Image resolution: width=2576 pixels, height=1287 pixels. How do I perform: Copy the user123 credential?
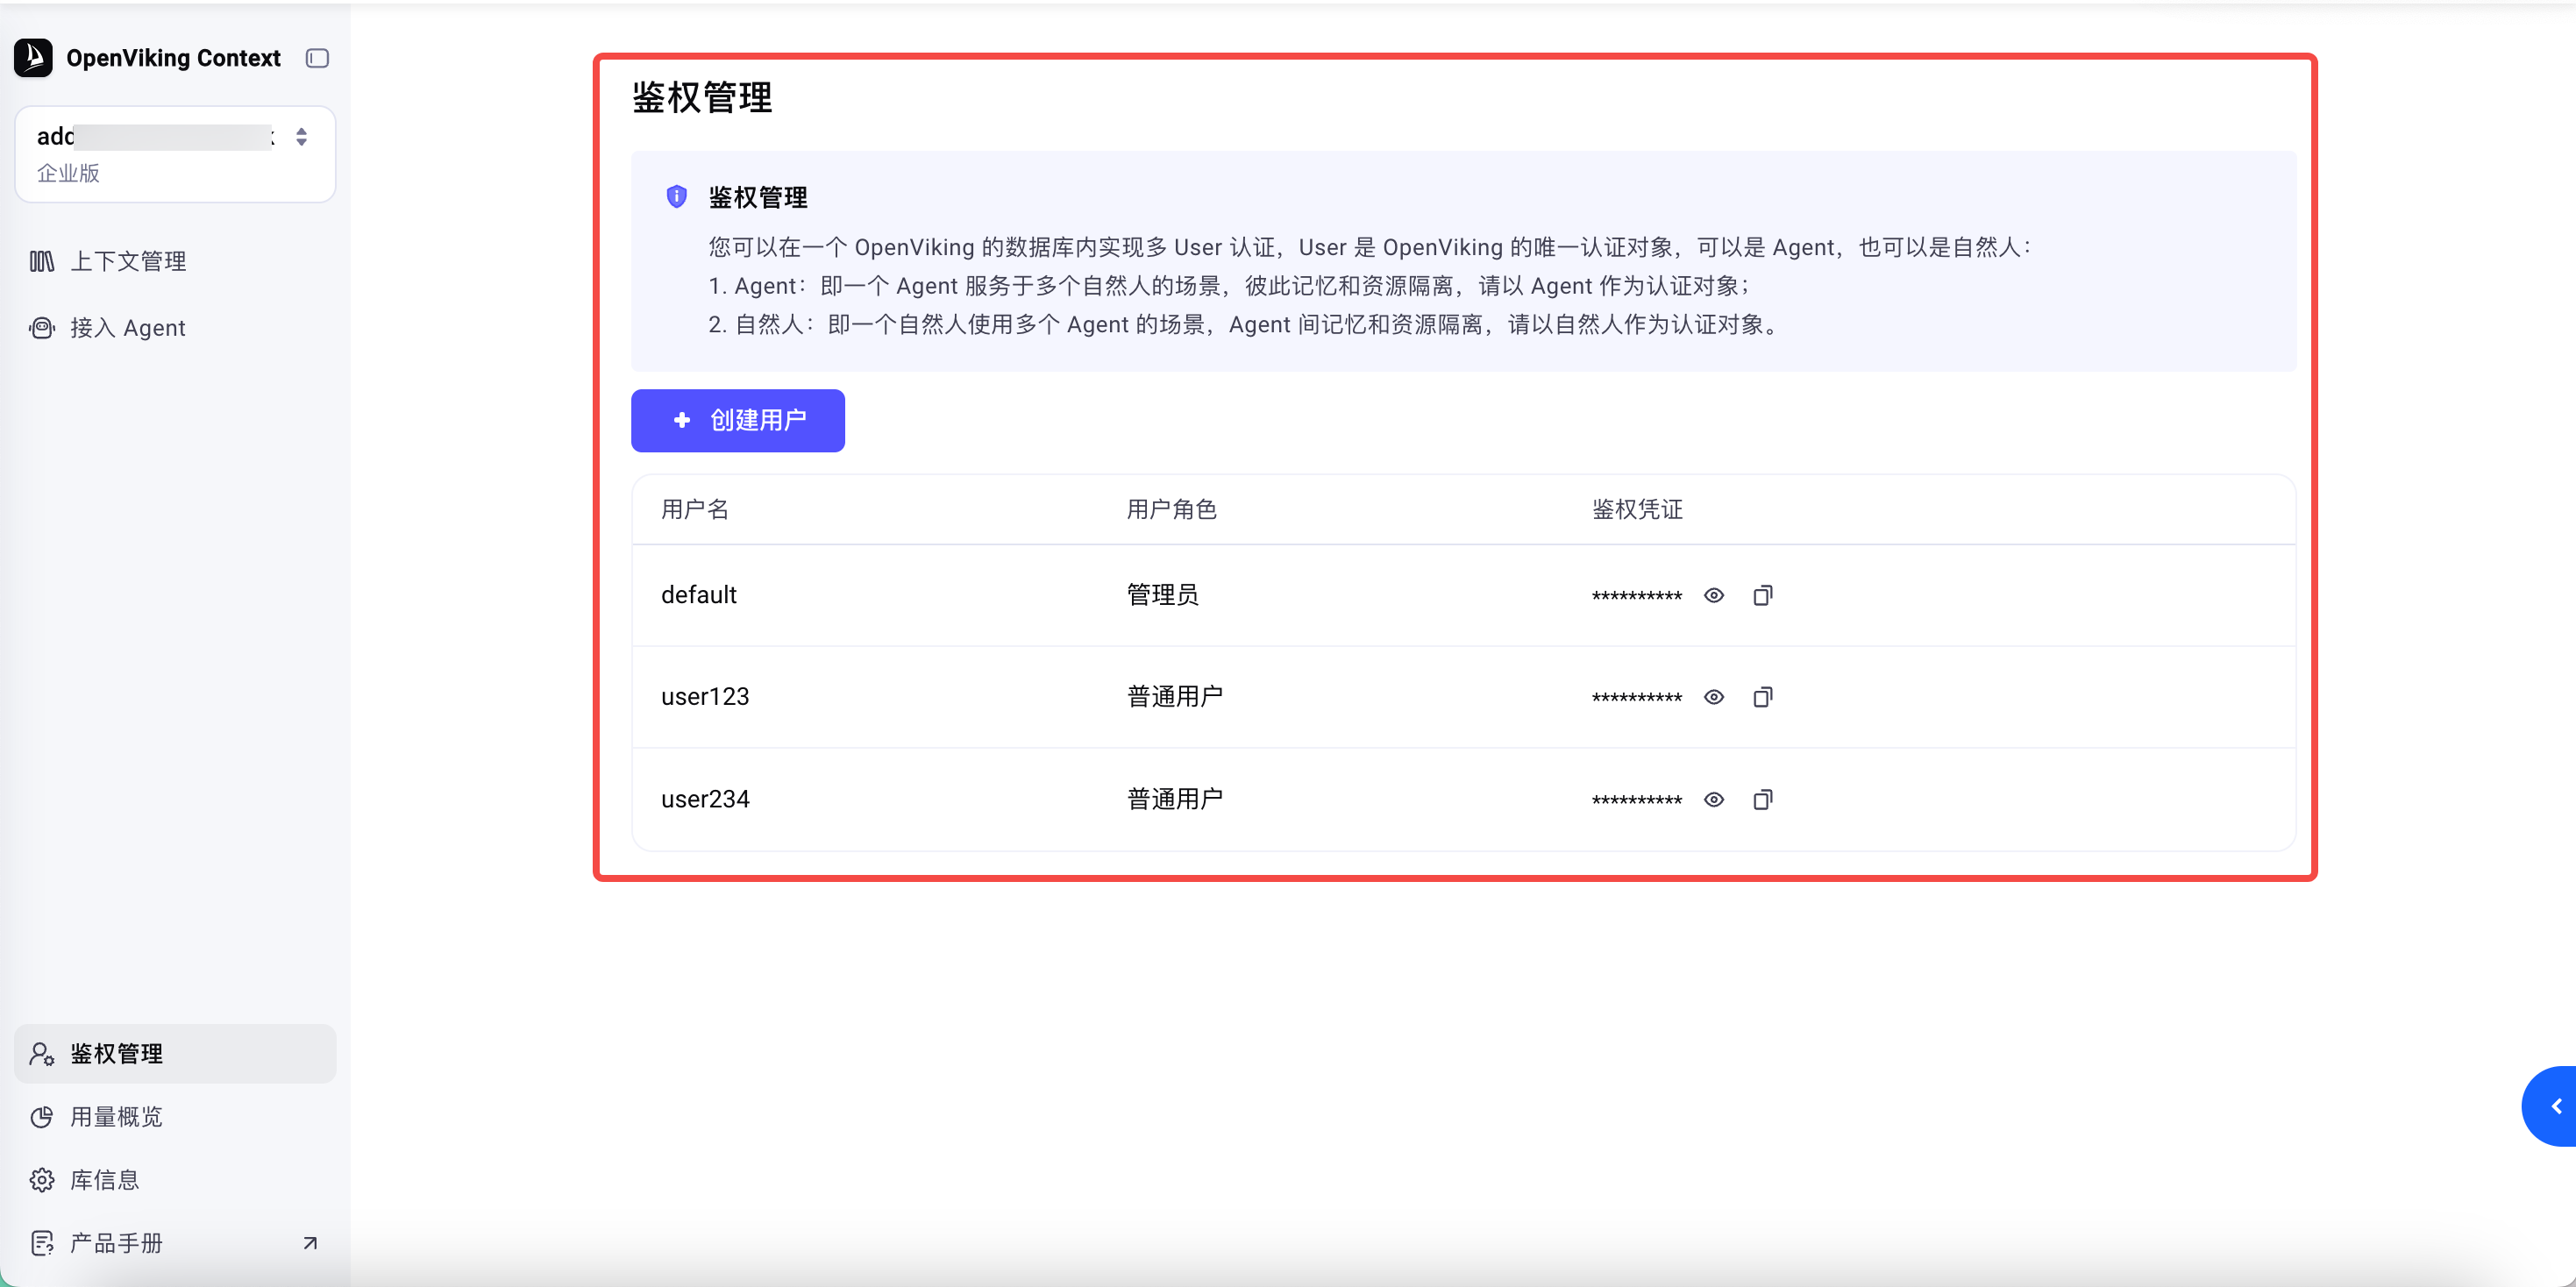[1763, 697]
